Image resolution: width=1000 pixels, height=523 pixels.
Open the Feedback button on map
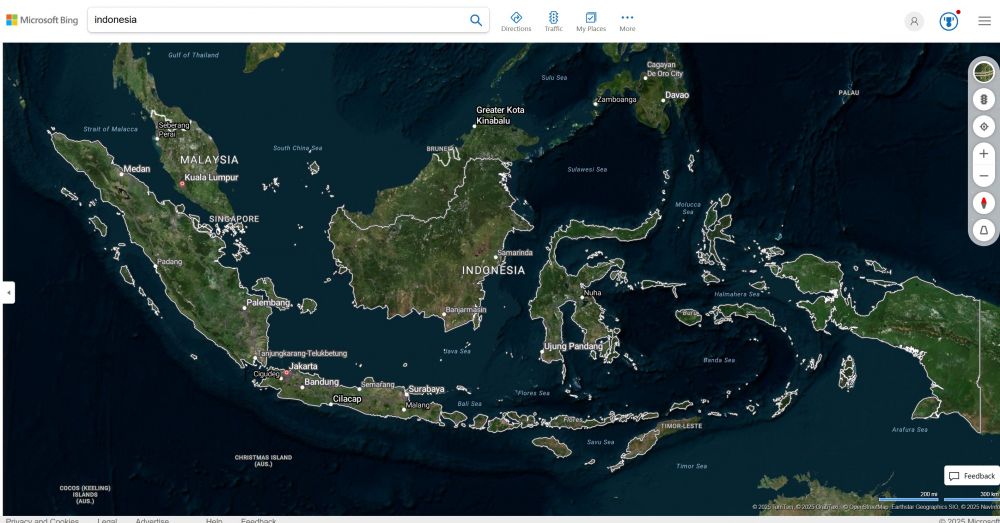click(x=972, y=476)
